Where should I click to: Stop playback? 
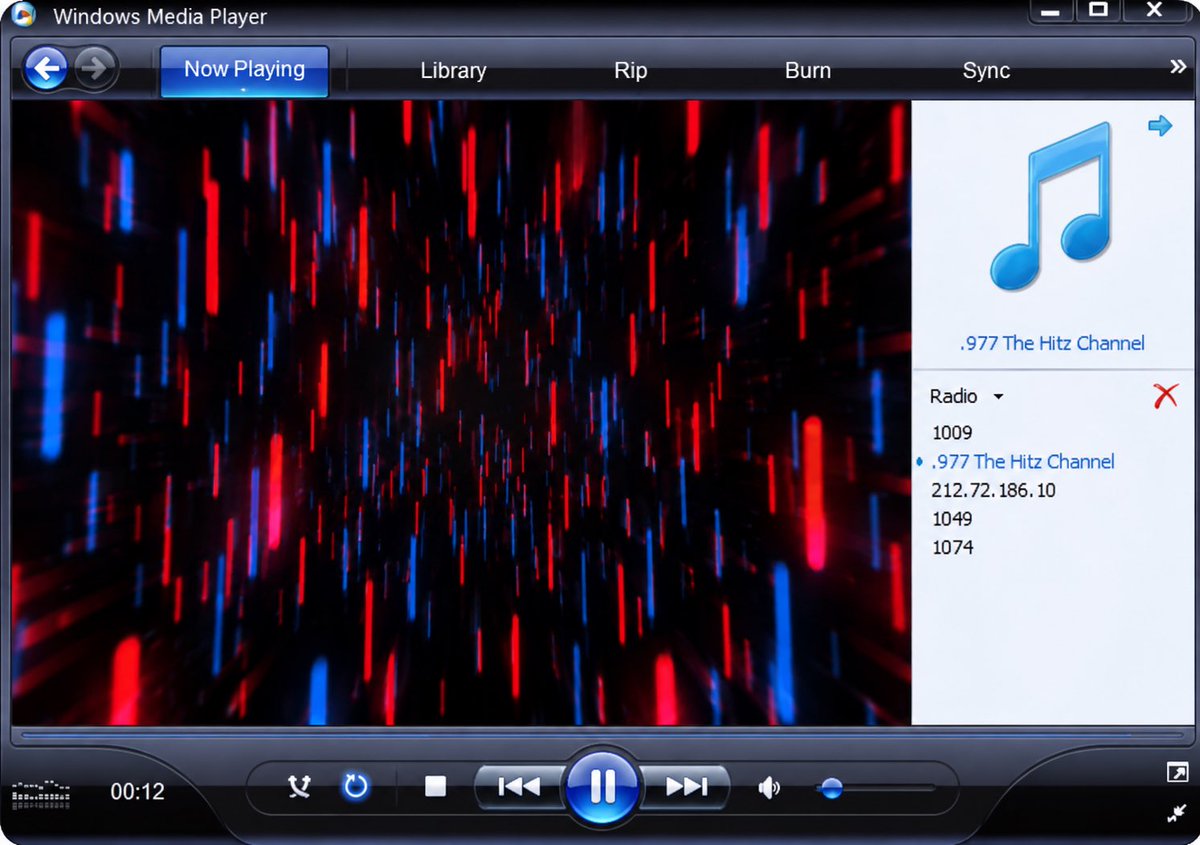[x=435, y=787]
